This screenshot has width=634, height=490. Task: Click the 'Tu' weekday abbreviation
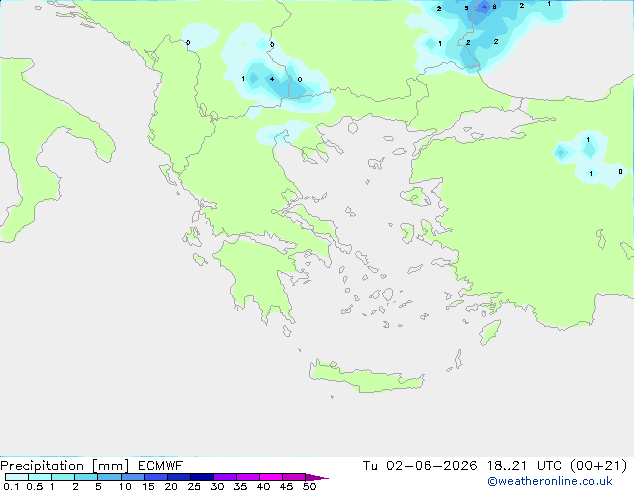click(x=370, y=466)
